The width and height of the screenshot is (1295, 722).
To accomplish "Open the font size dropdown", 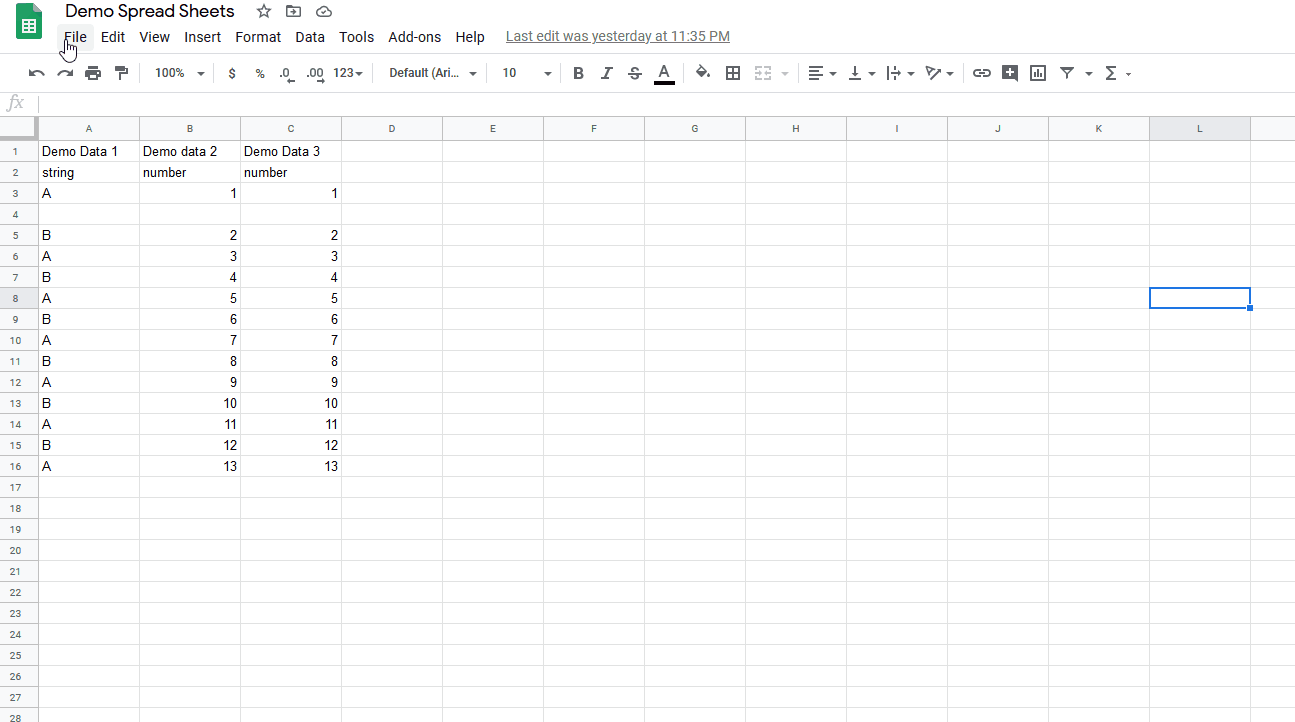I will click(527, 73).
